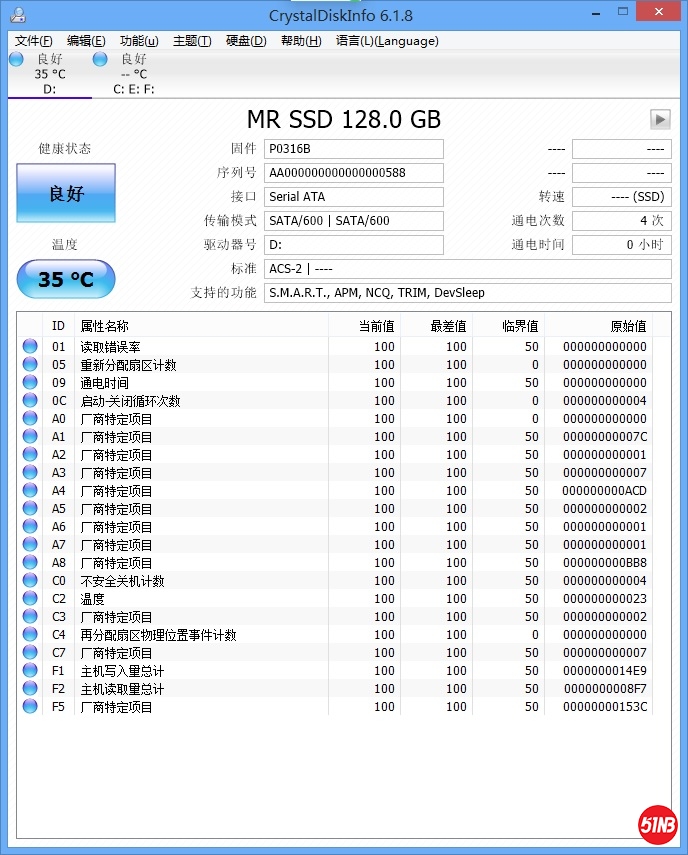Click the 良好 health status button

66,193
